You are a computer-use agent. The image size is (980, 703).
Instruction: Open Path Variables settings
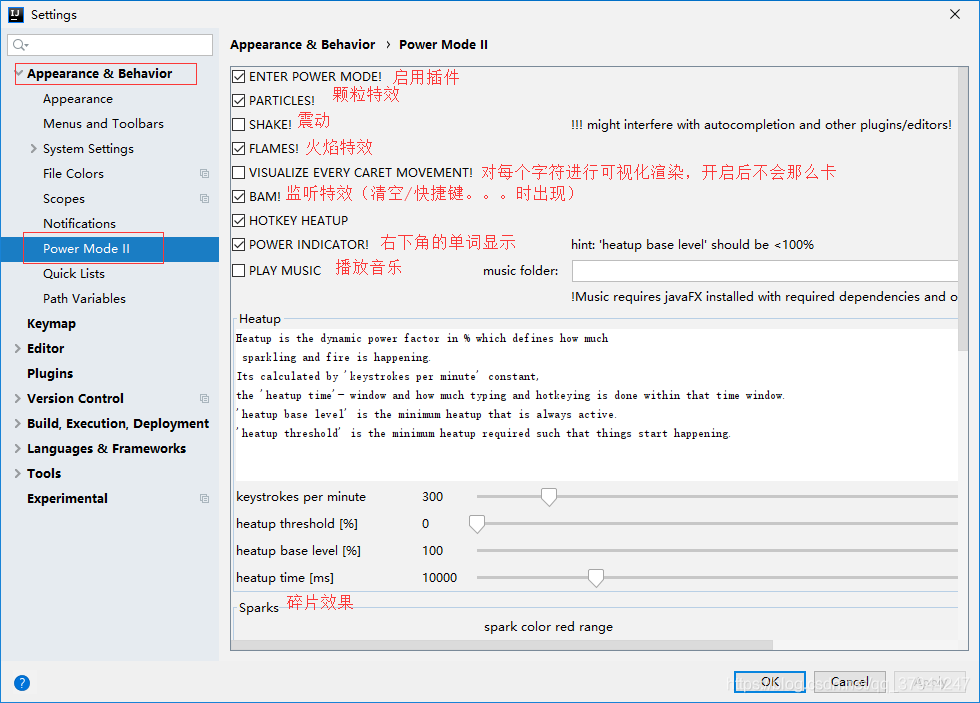click(84, 299)
